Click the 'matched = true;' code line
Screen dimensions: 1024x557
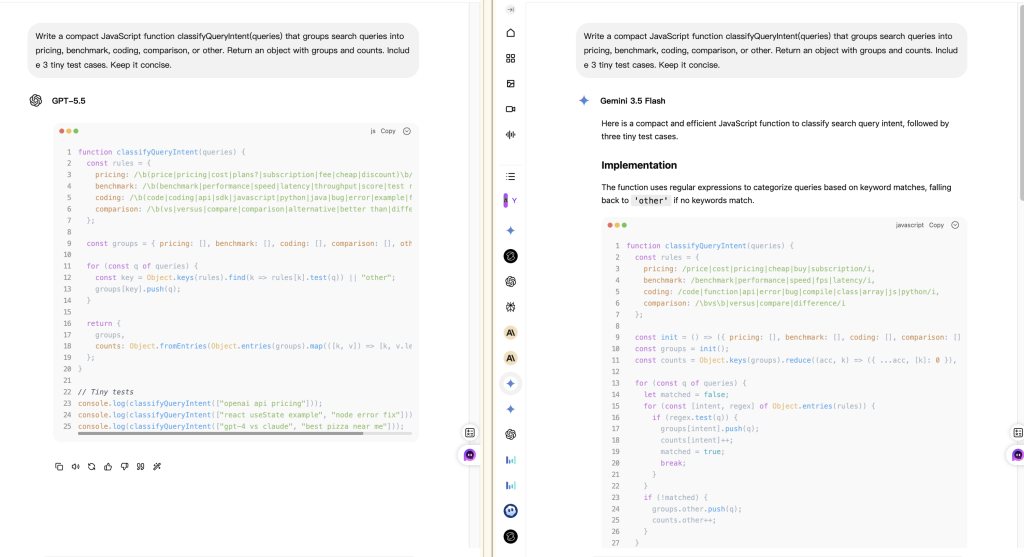tap(692, 451)
